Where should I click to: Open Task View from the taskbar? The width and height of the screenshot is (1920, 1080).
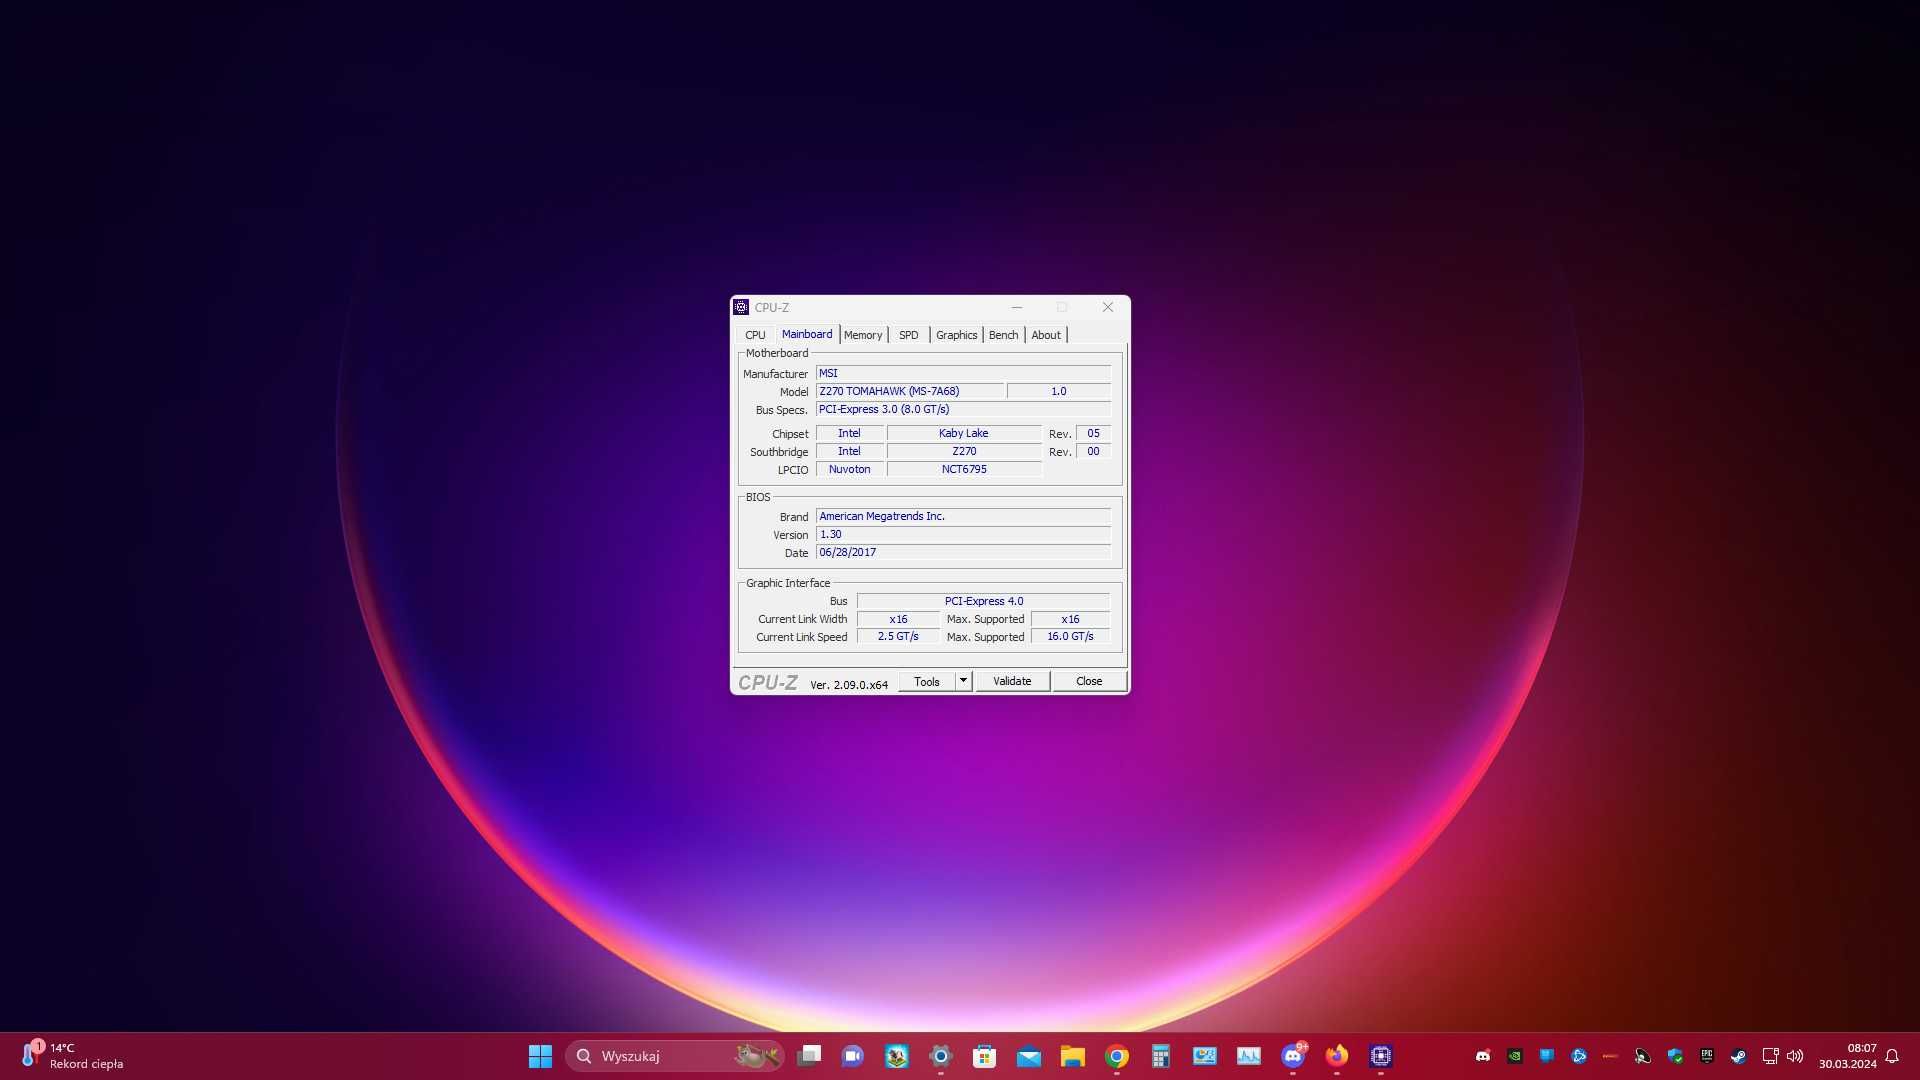point(809,1056)
